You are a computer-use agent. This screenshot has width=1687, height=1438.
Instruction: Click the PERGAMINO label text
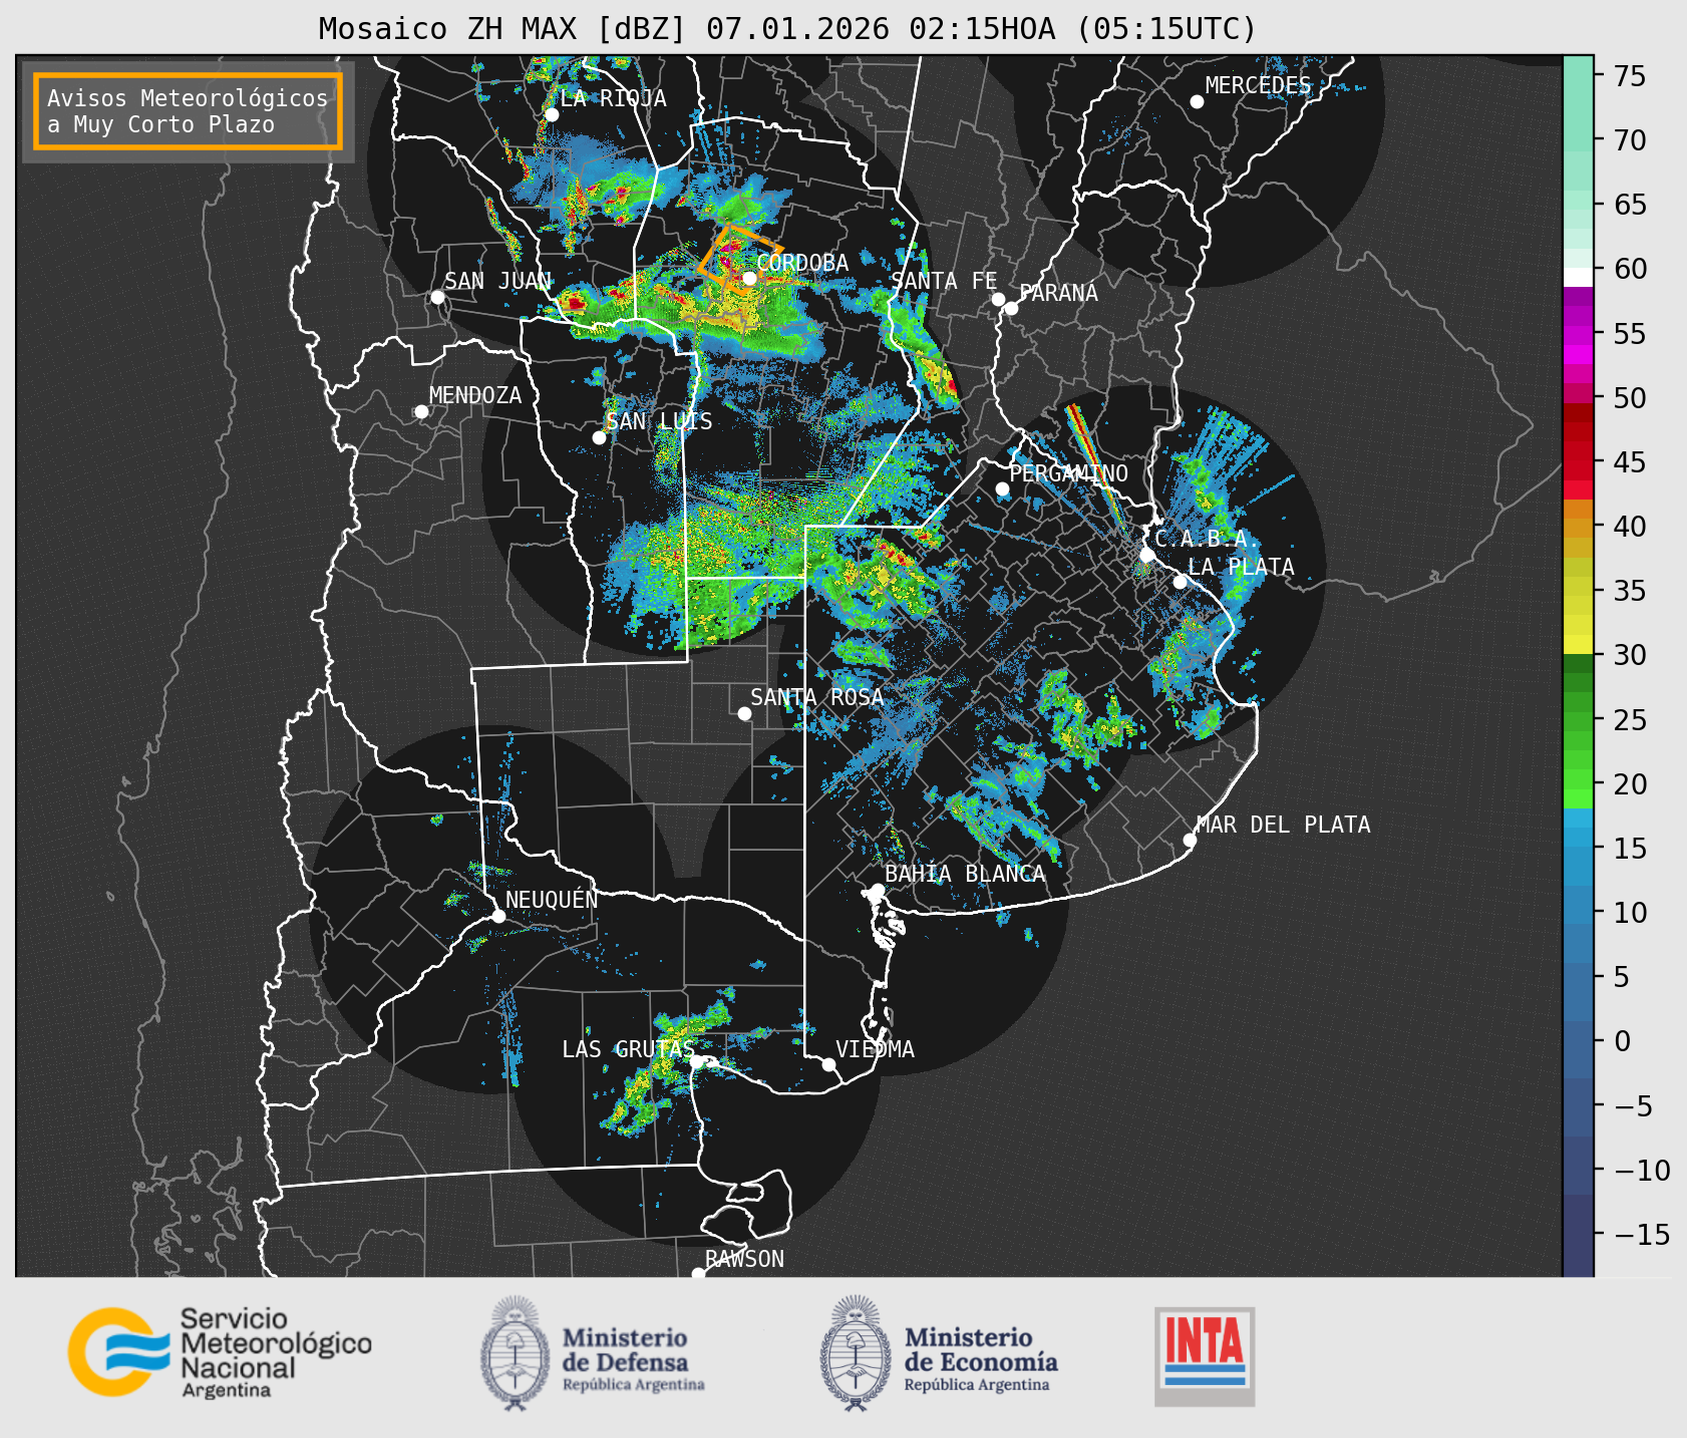[1069, 473]
